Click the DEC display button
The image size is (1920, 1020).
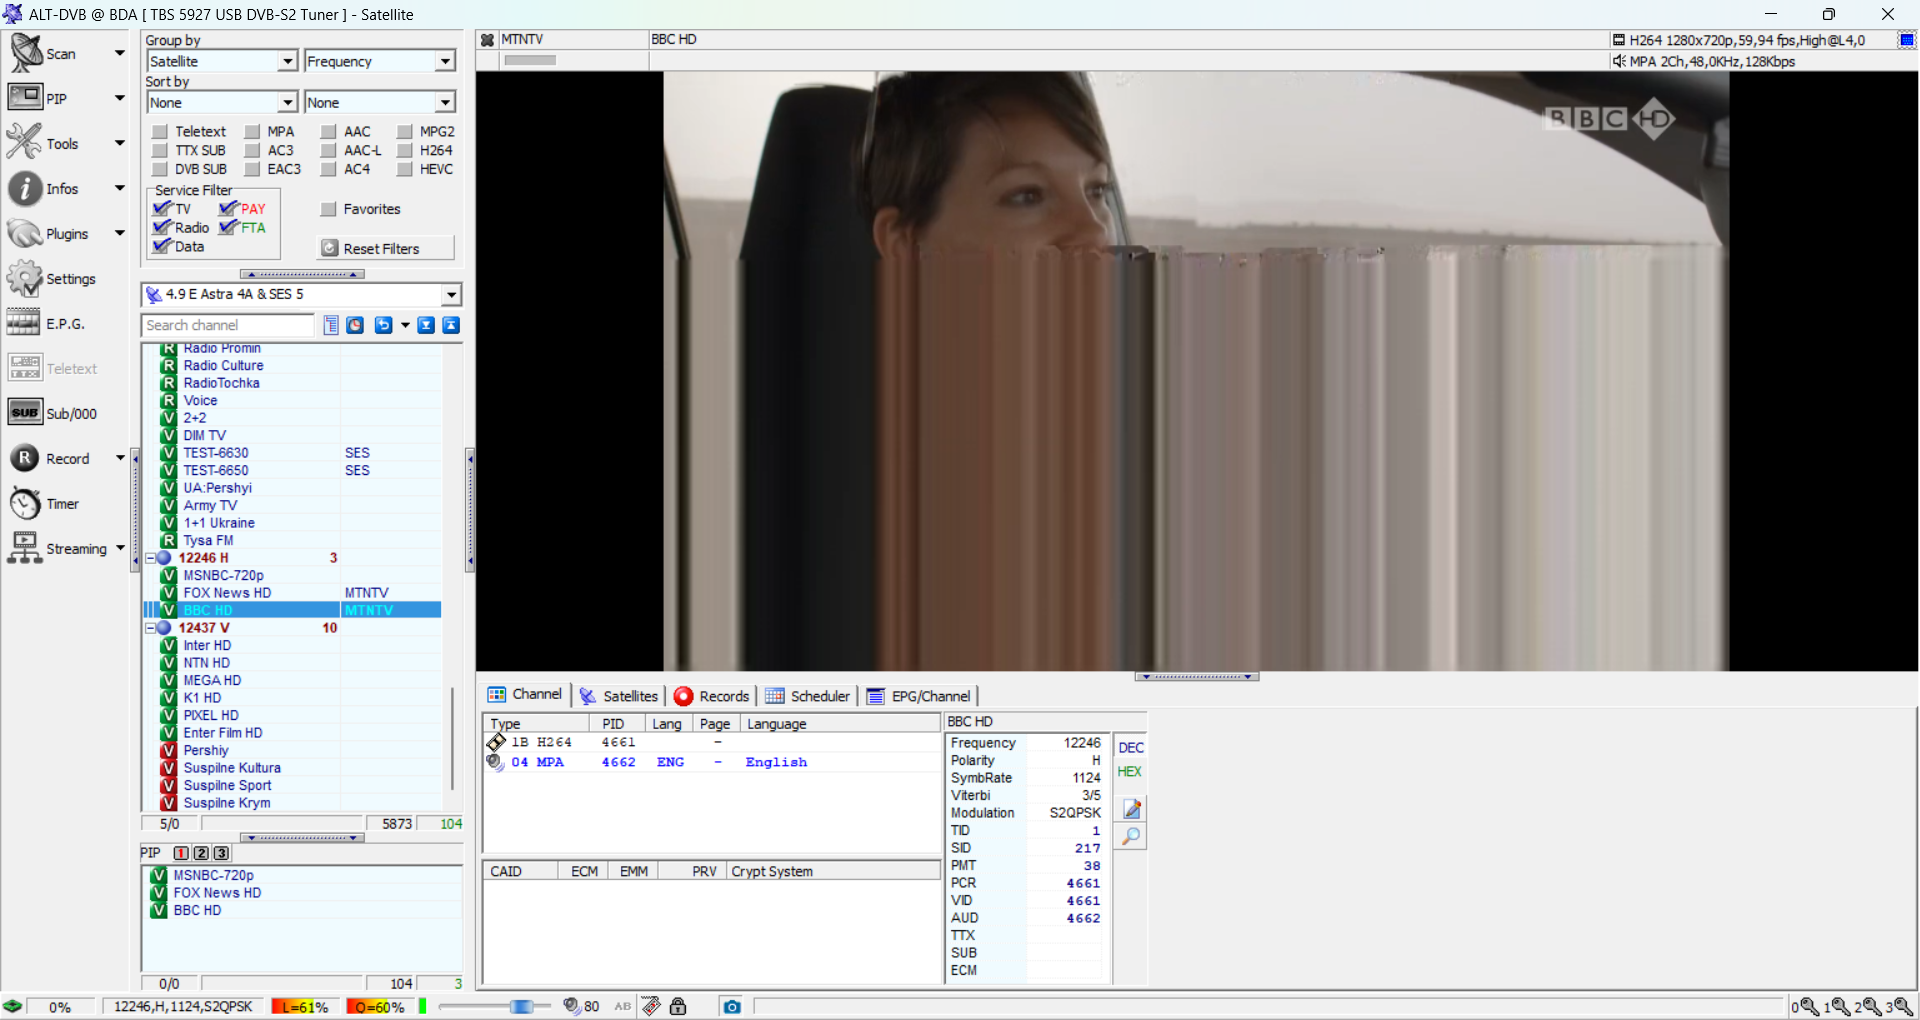1131,748
